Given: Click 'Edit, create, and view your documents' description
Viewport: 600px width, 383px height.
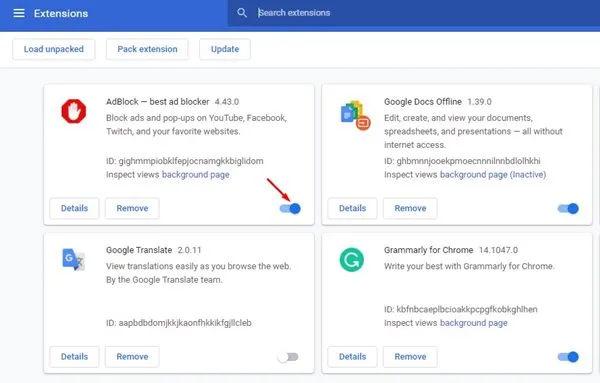Looking at the screenshot, I should (x=473, y=131).
